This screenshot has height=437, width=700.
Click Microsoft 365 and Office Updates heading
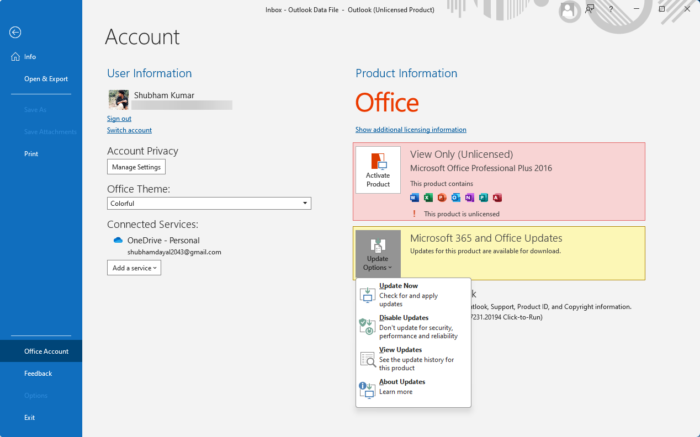(486, 238)
